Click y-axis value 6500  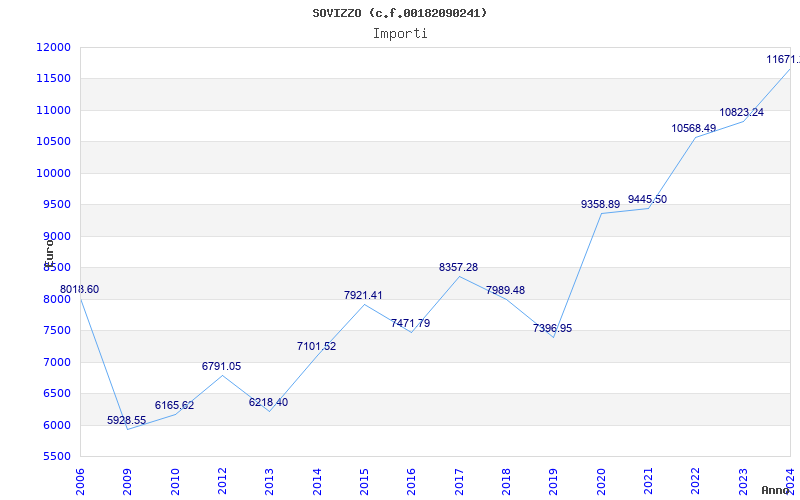click(56, 393)
